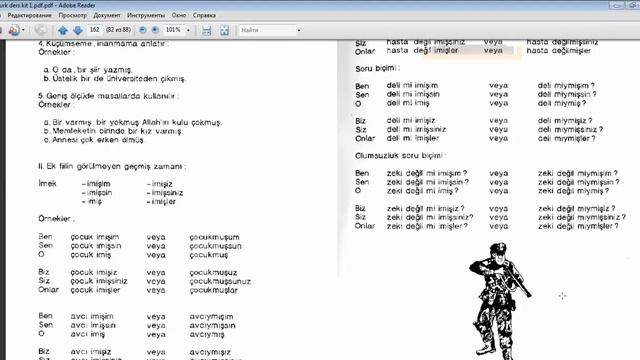Click the text "zeki değil miymişim ?"
Viewport: 640px width, 360px height.
point(578,173)
